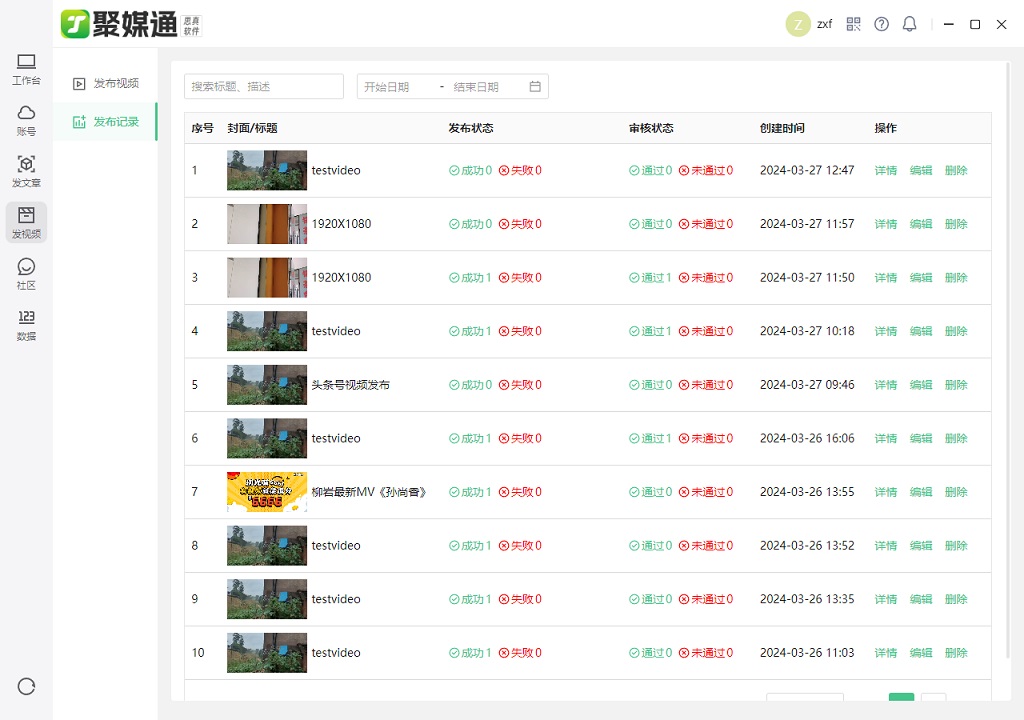Edit the 1920X1080 record via 编辑
1024x720 pixels.
point(920,224)
